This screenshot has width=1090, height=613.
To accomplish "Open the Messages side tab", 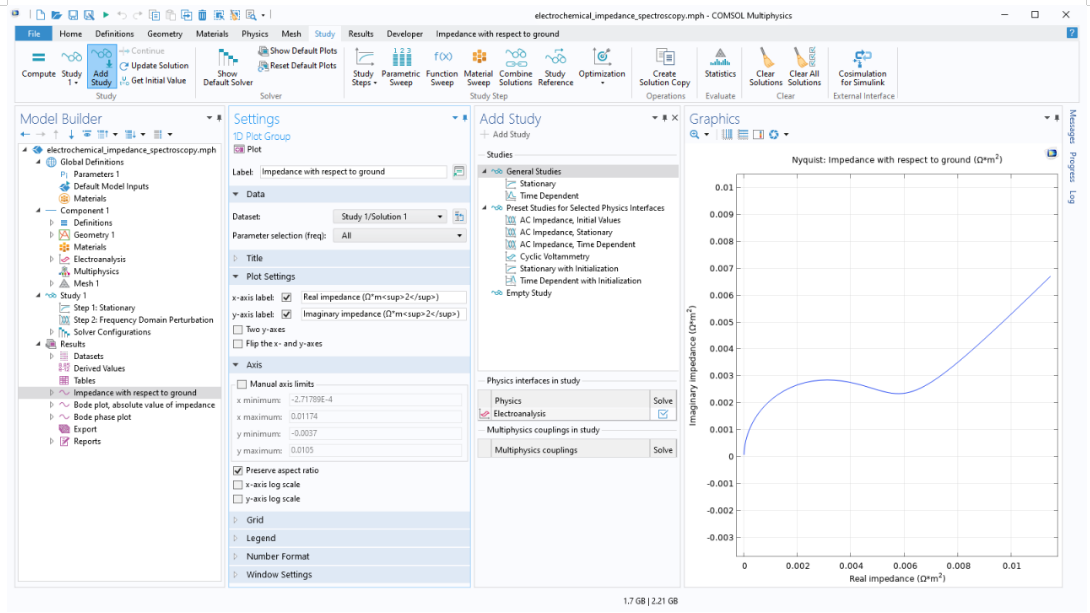I will pos(1073,126).
